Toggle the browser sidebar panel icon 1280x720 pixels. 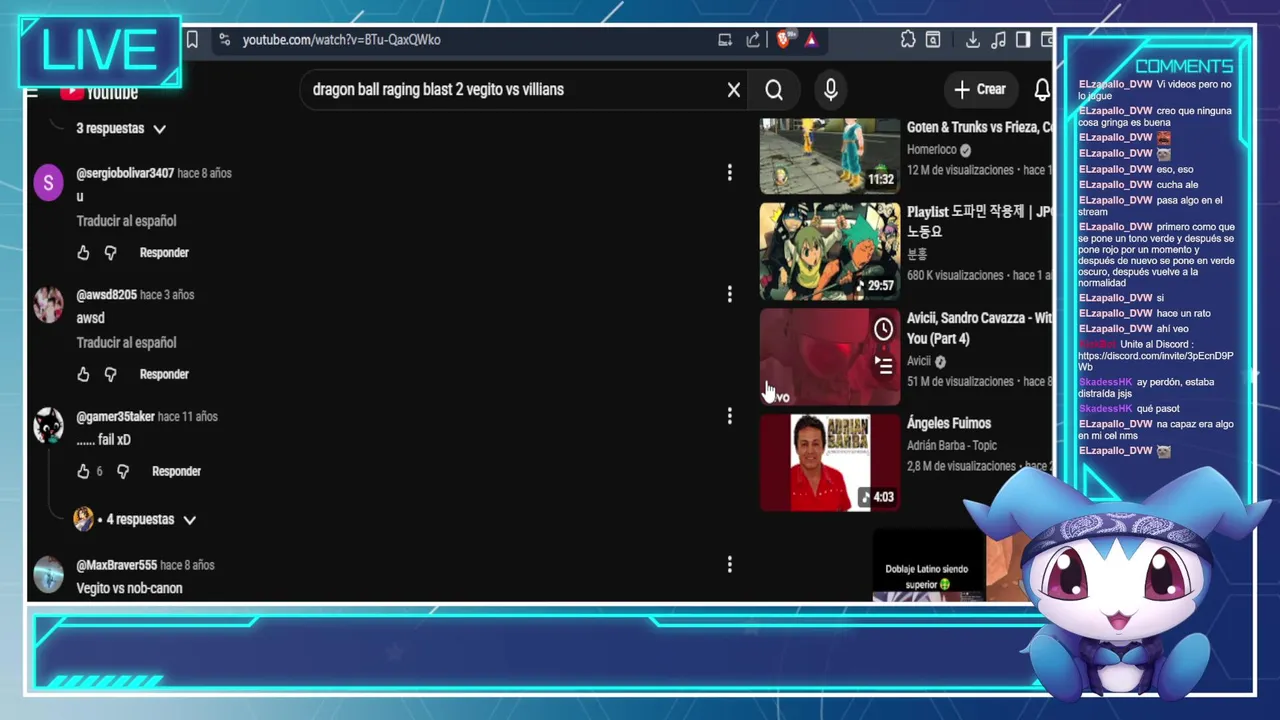(x=1023, y=40)
